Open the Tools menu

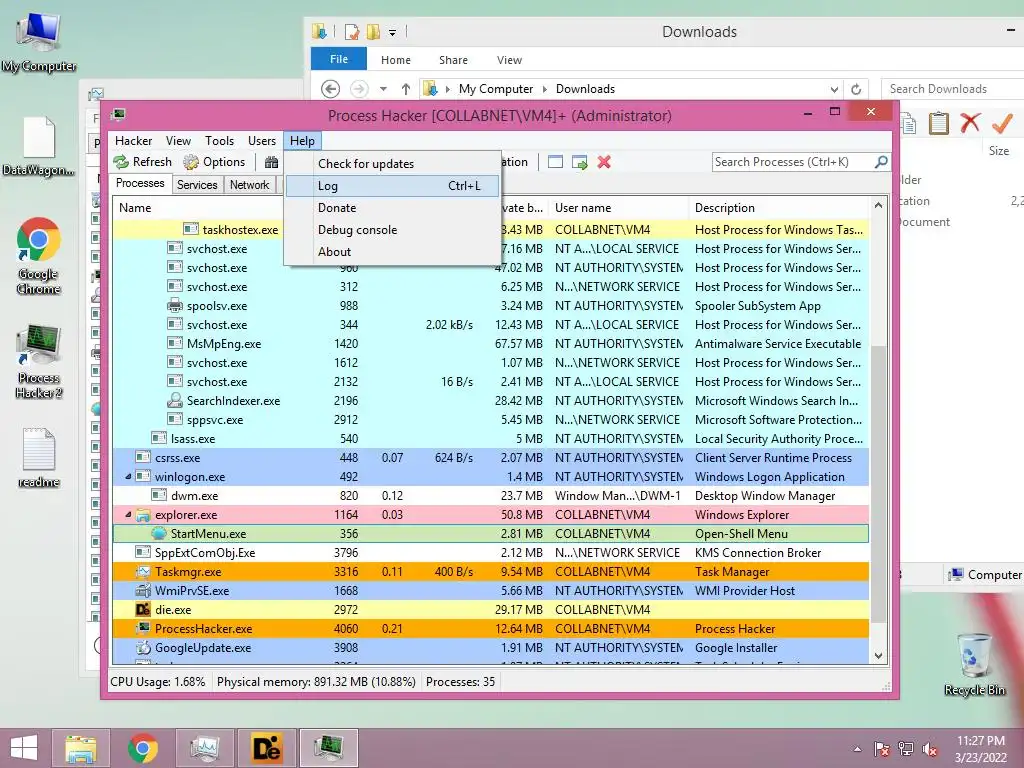tap(219, 141)
